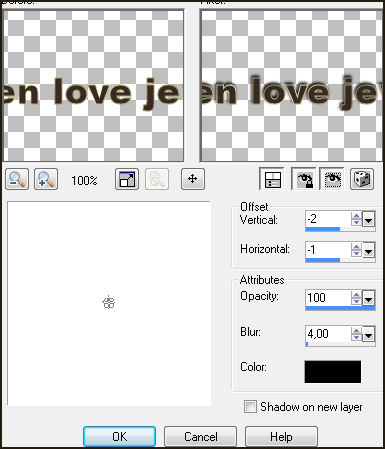385x449 pixels.
Task: Click the Opacity value field
Action: [328, 298]
